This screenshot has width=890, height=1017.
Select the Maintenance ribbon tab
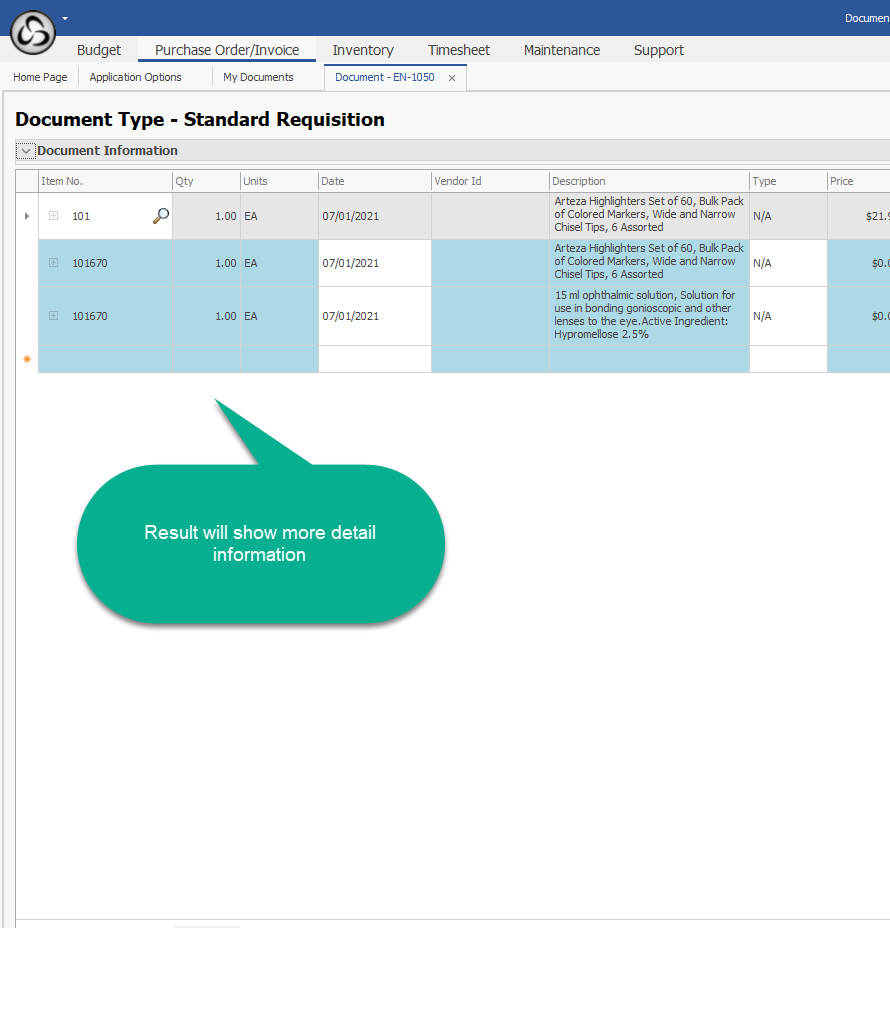pos(562,50)
